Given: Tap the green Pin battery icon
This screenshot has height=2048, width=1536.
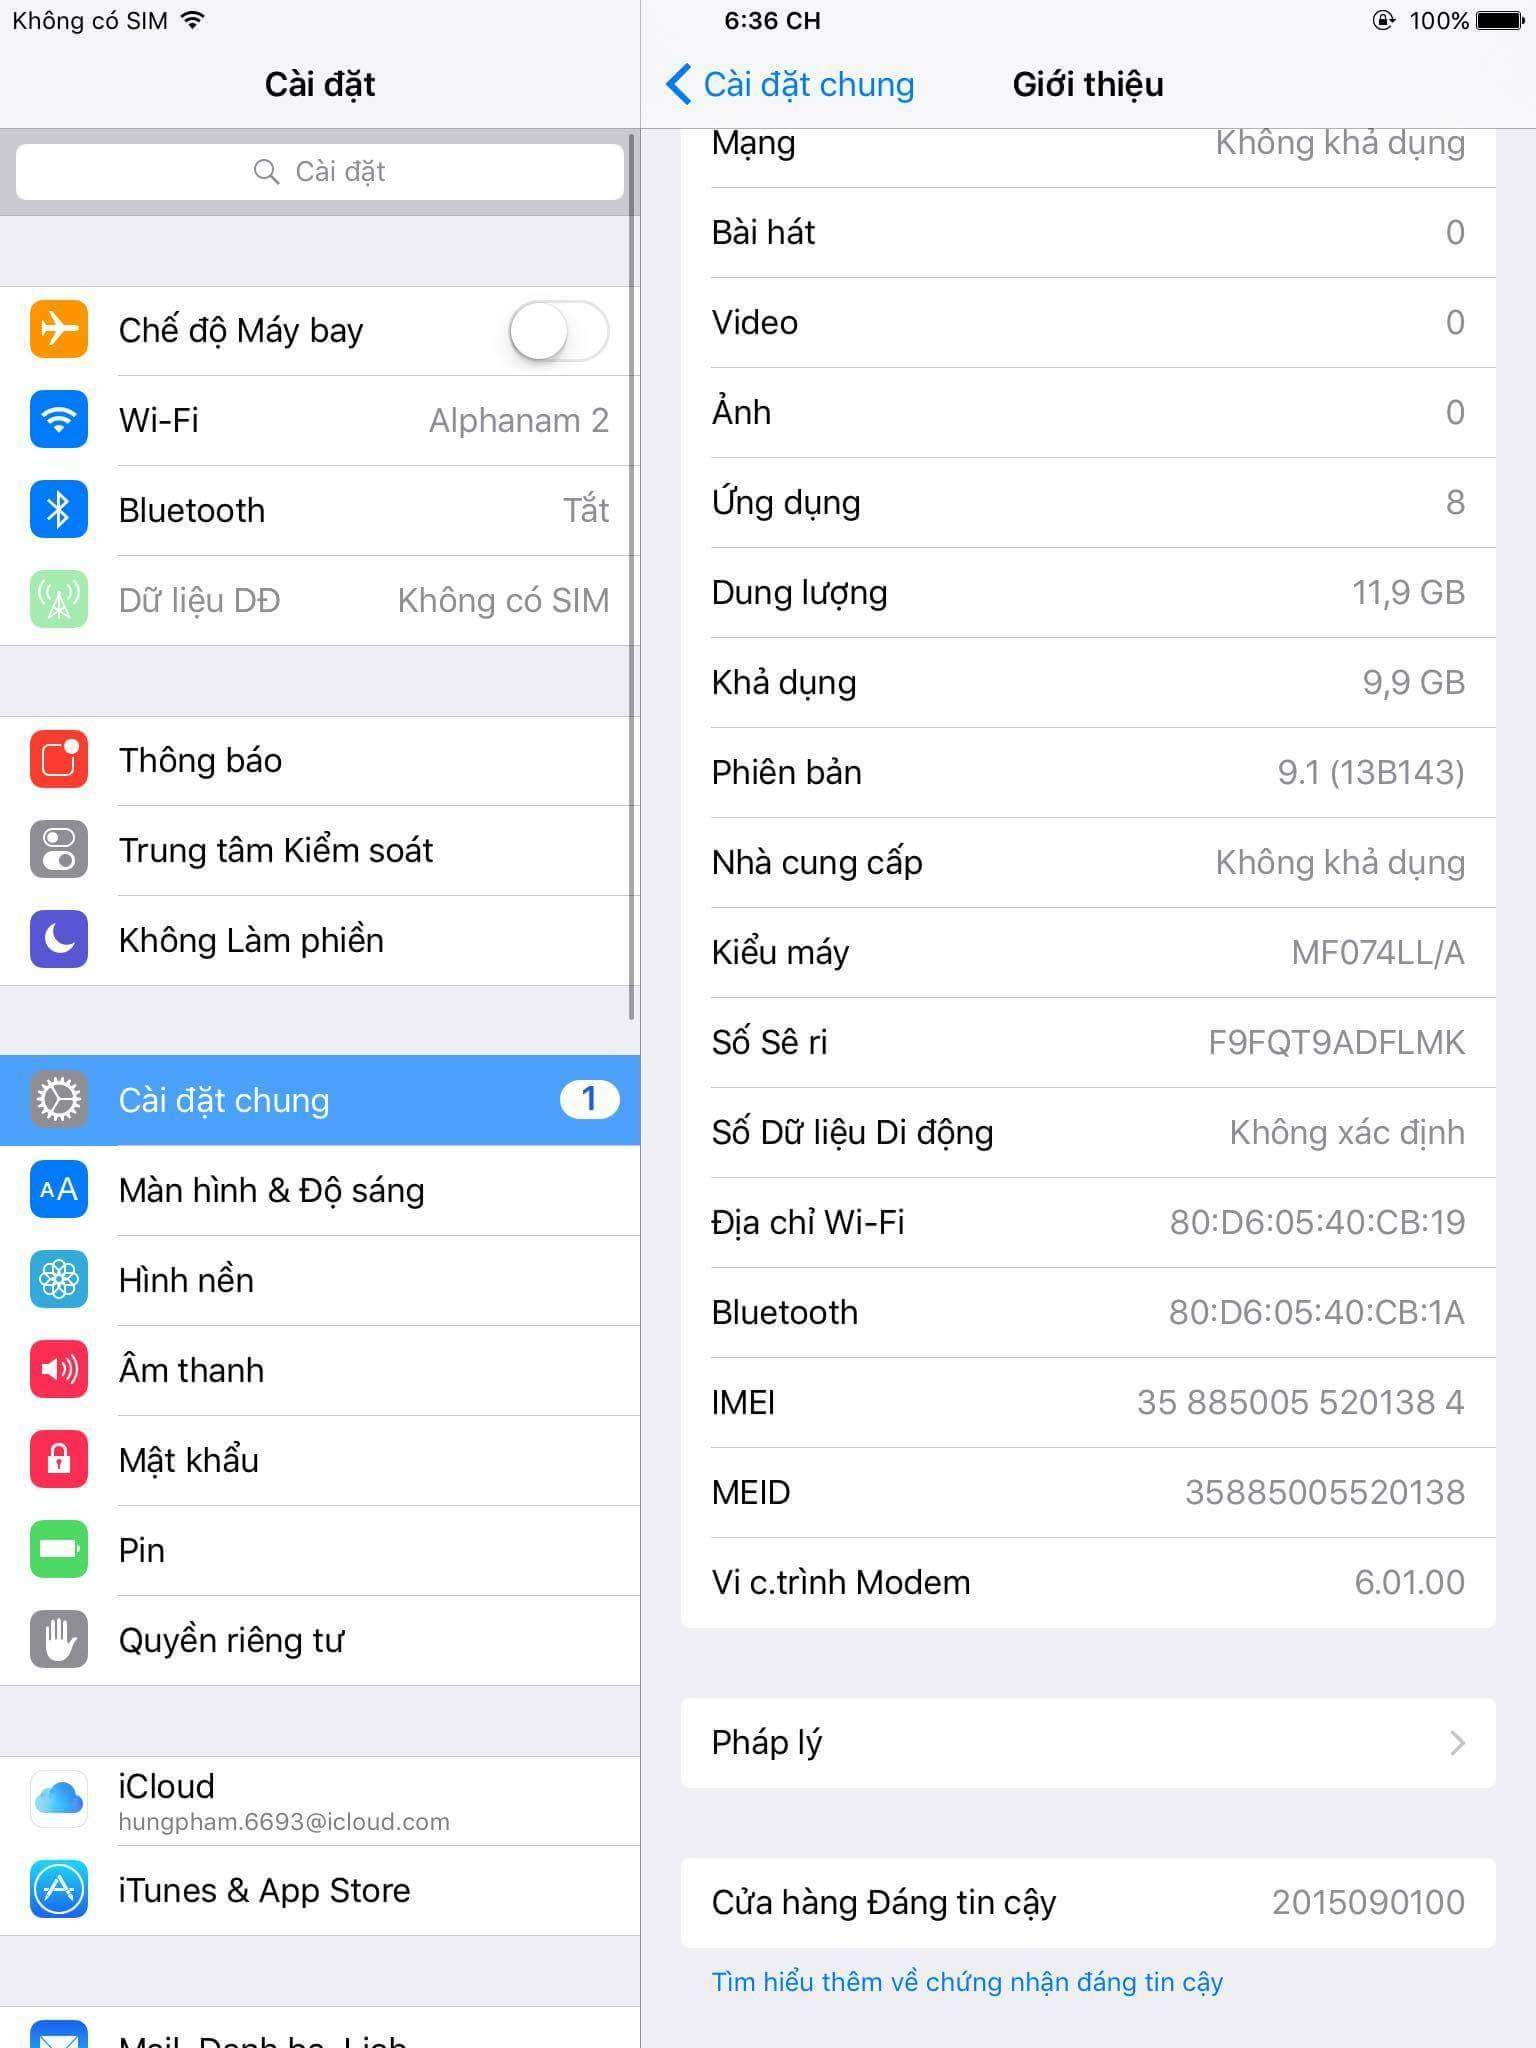Looking at the screenshot, I should coord(59,1550).
